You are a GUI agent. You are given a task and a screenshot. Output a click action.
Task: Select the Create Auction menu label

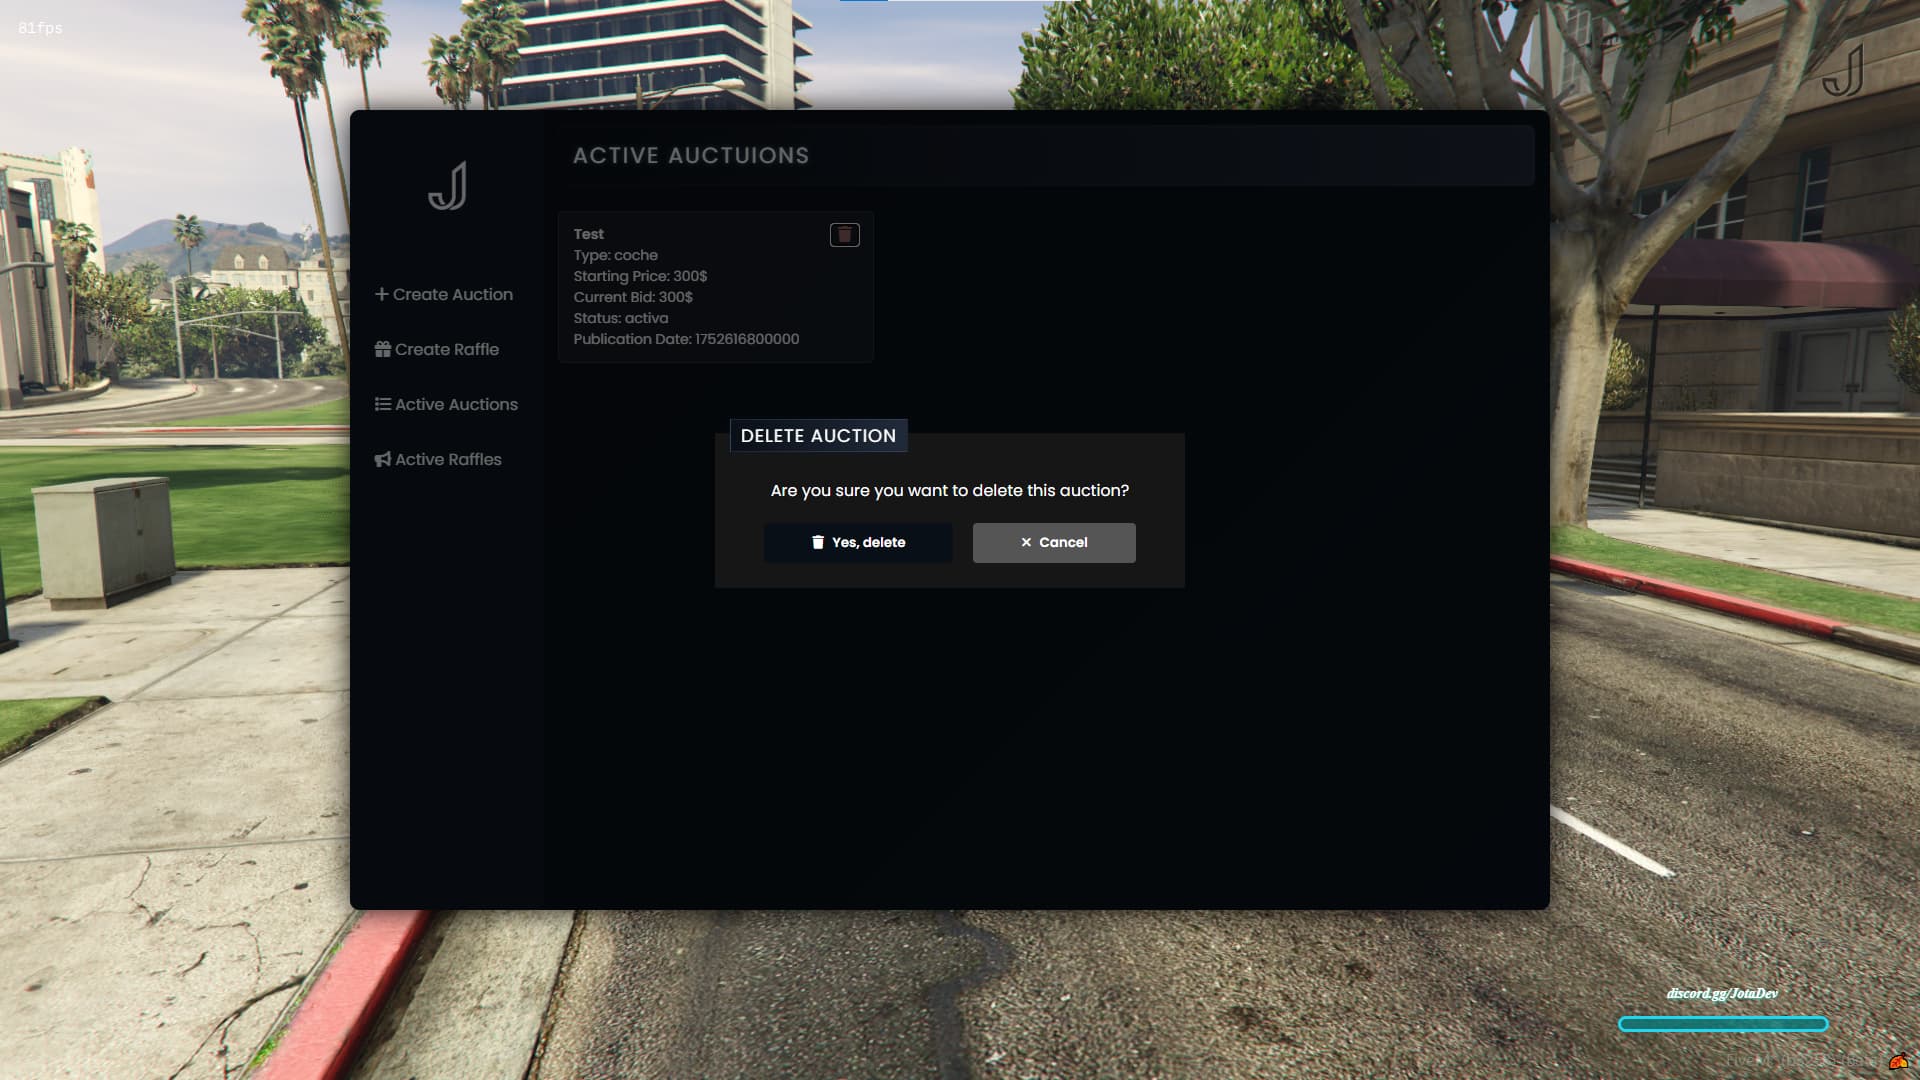click(x=452, y=294)
